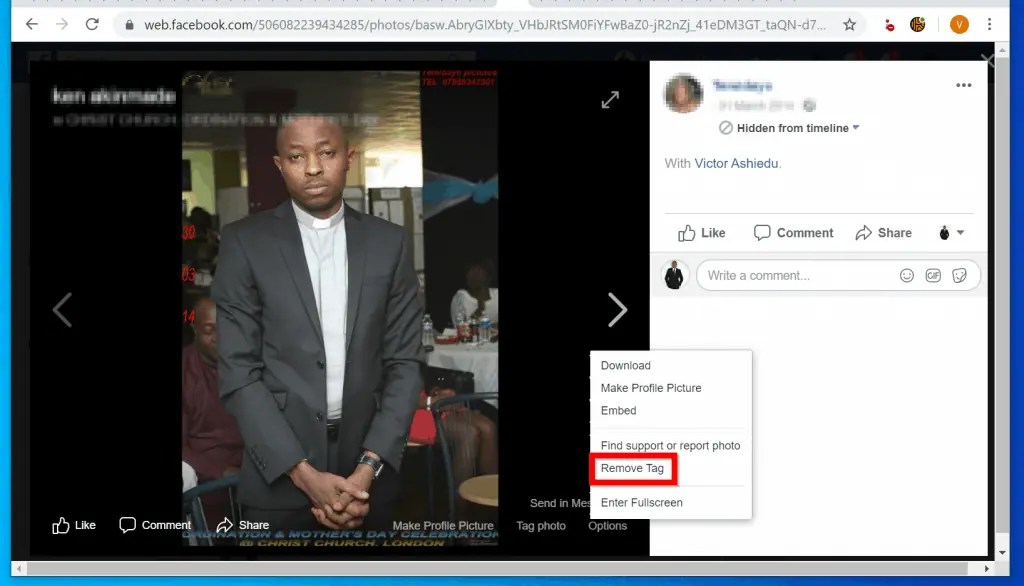Attach a sticker to the comment
Screen dimensions: 1024x586
[x=959, y=275]
